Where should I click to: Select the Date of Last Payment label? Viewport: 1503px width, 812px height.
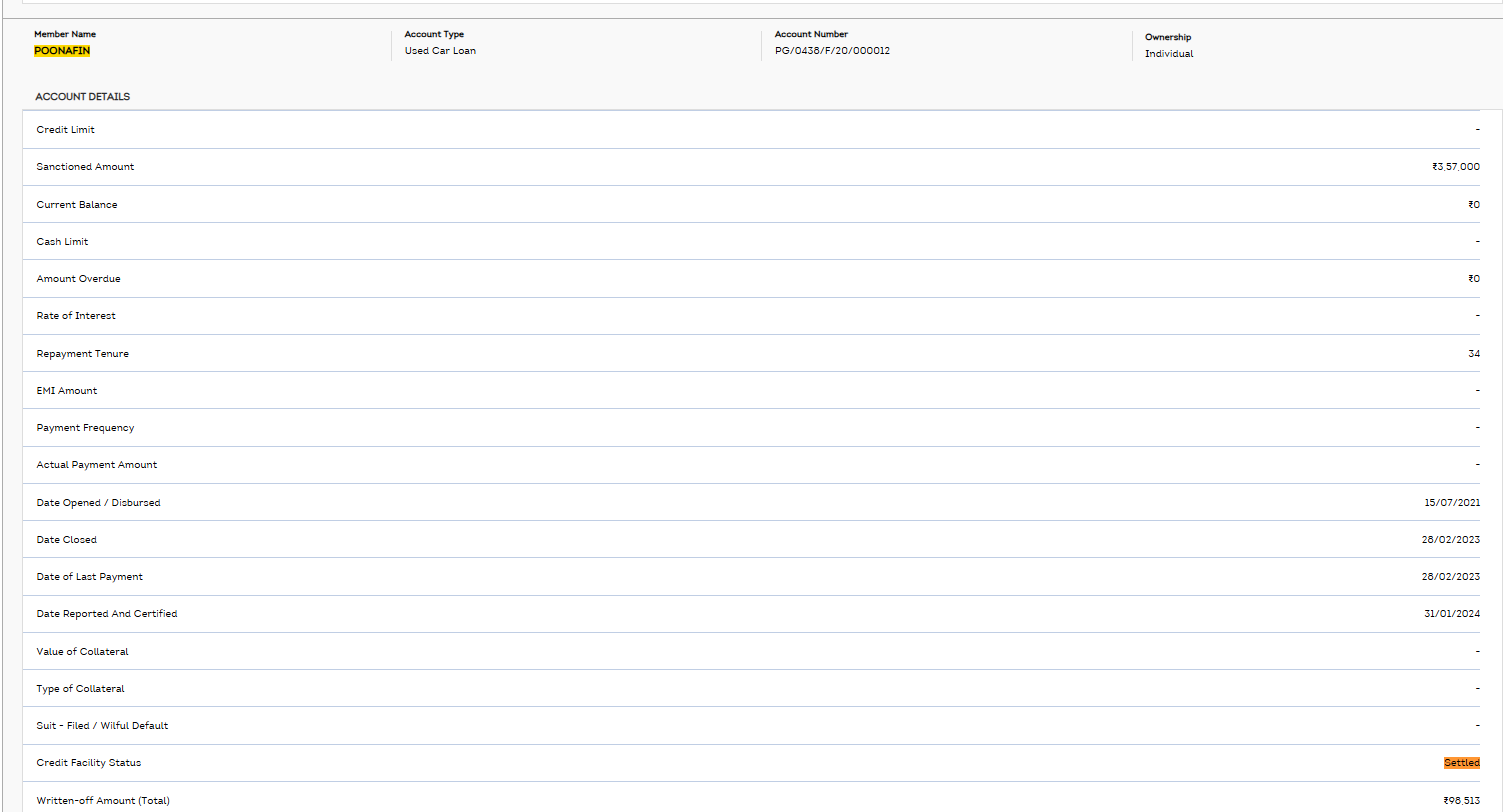click(89, 577)
